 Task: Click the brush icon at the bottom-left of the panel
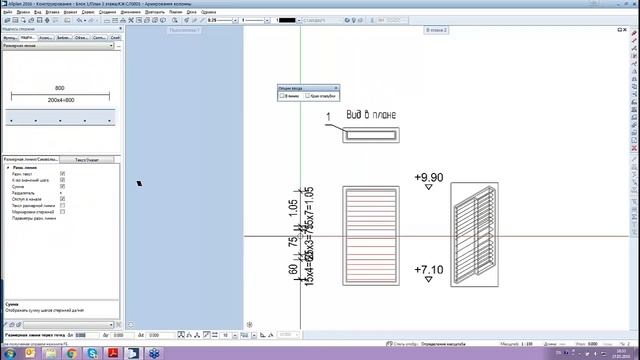click(x=6, y=325)
